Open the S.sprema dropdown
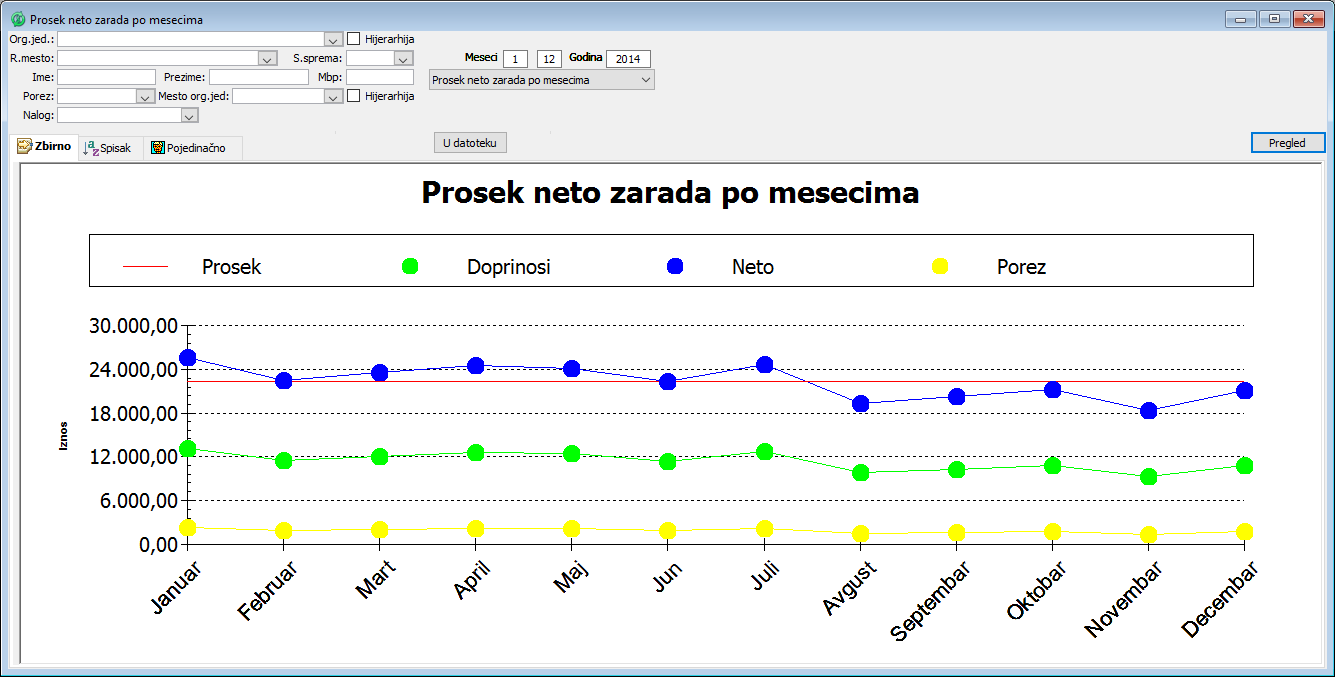The image size is (1335, 677). pyautogui.click(x=403, y=59)
